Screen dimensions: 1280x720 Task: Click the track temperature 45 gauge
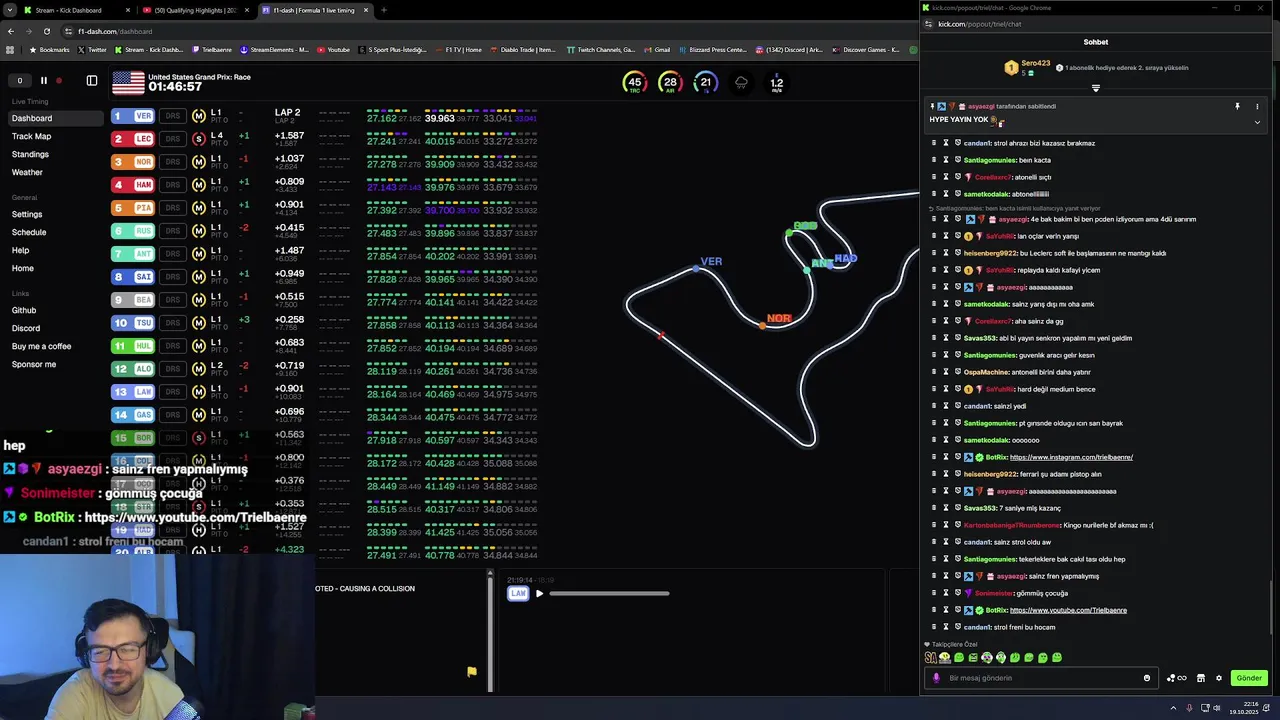[634, 83]
